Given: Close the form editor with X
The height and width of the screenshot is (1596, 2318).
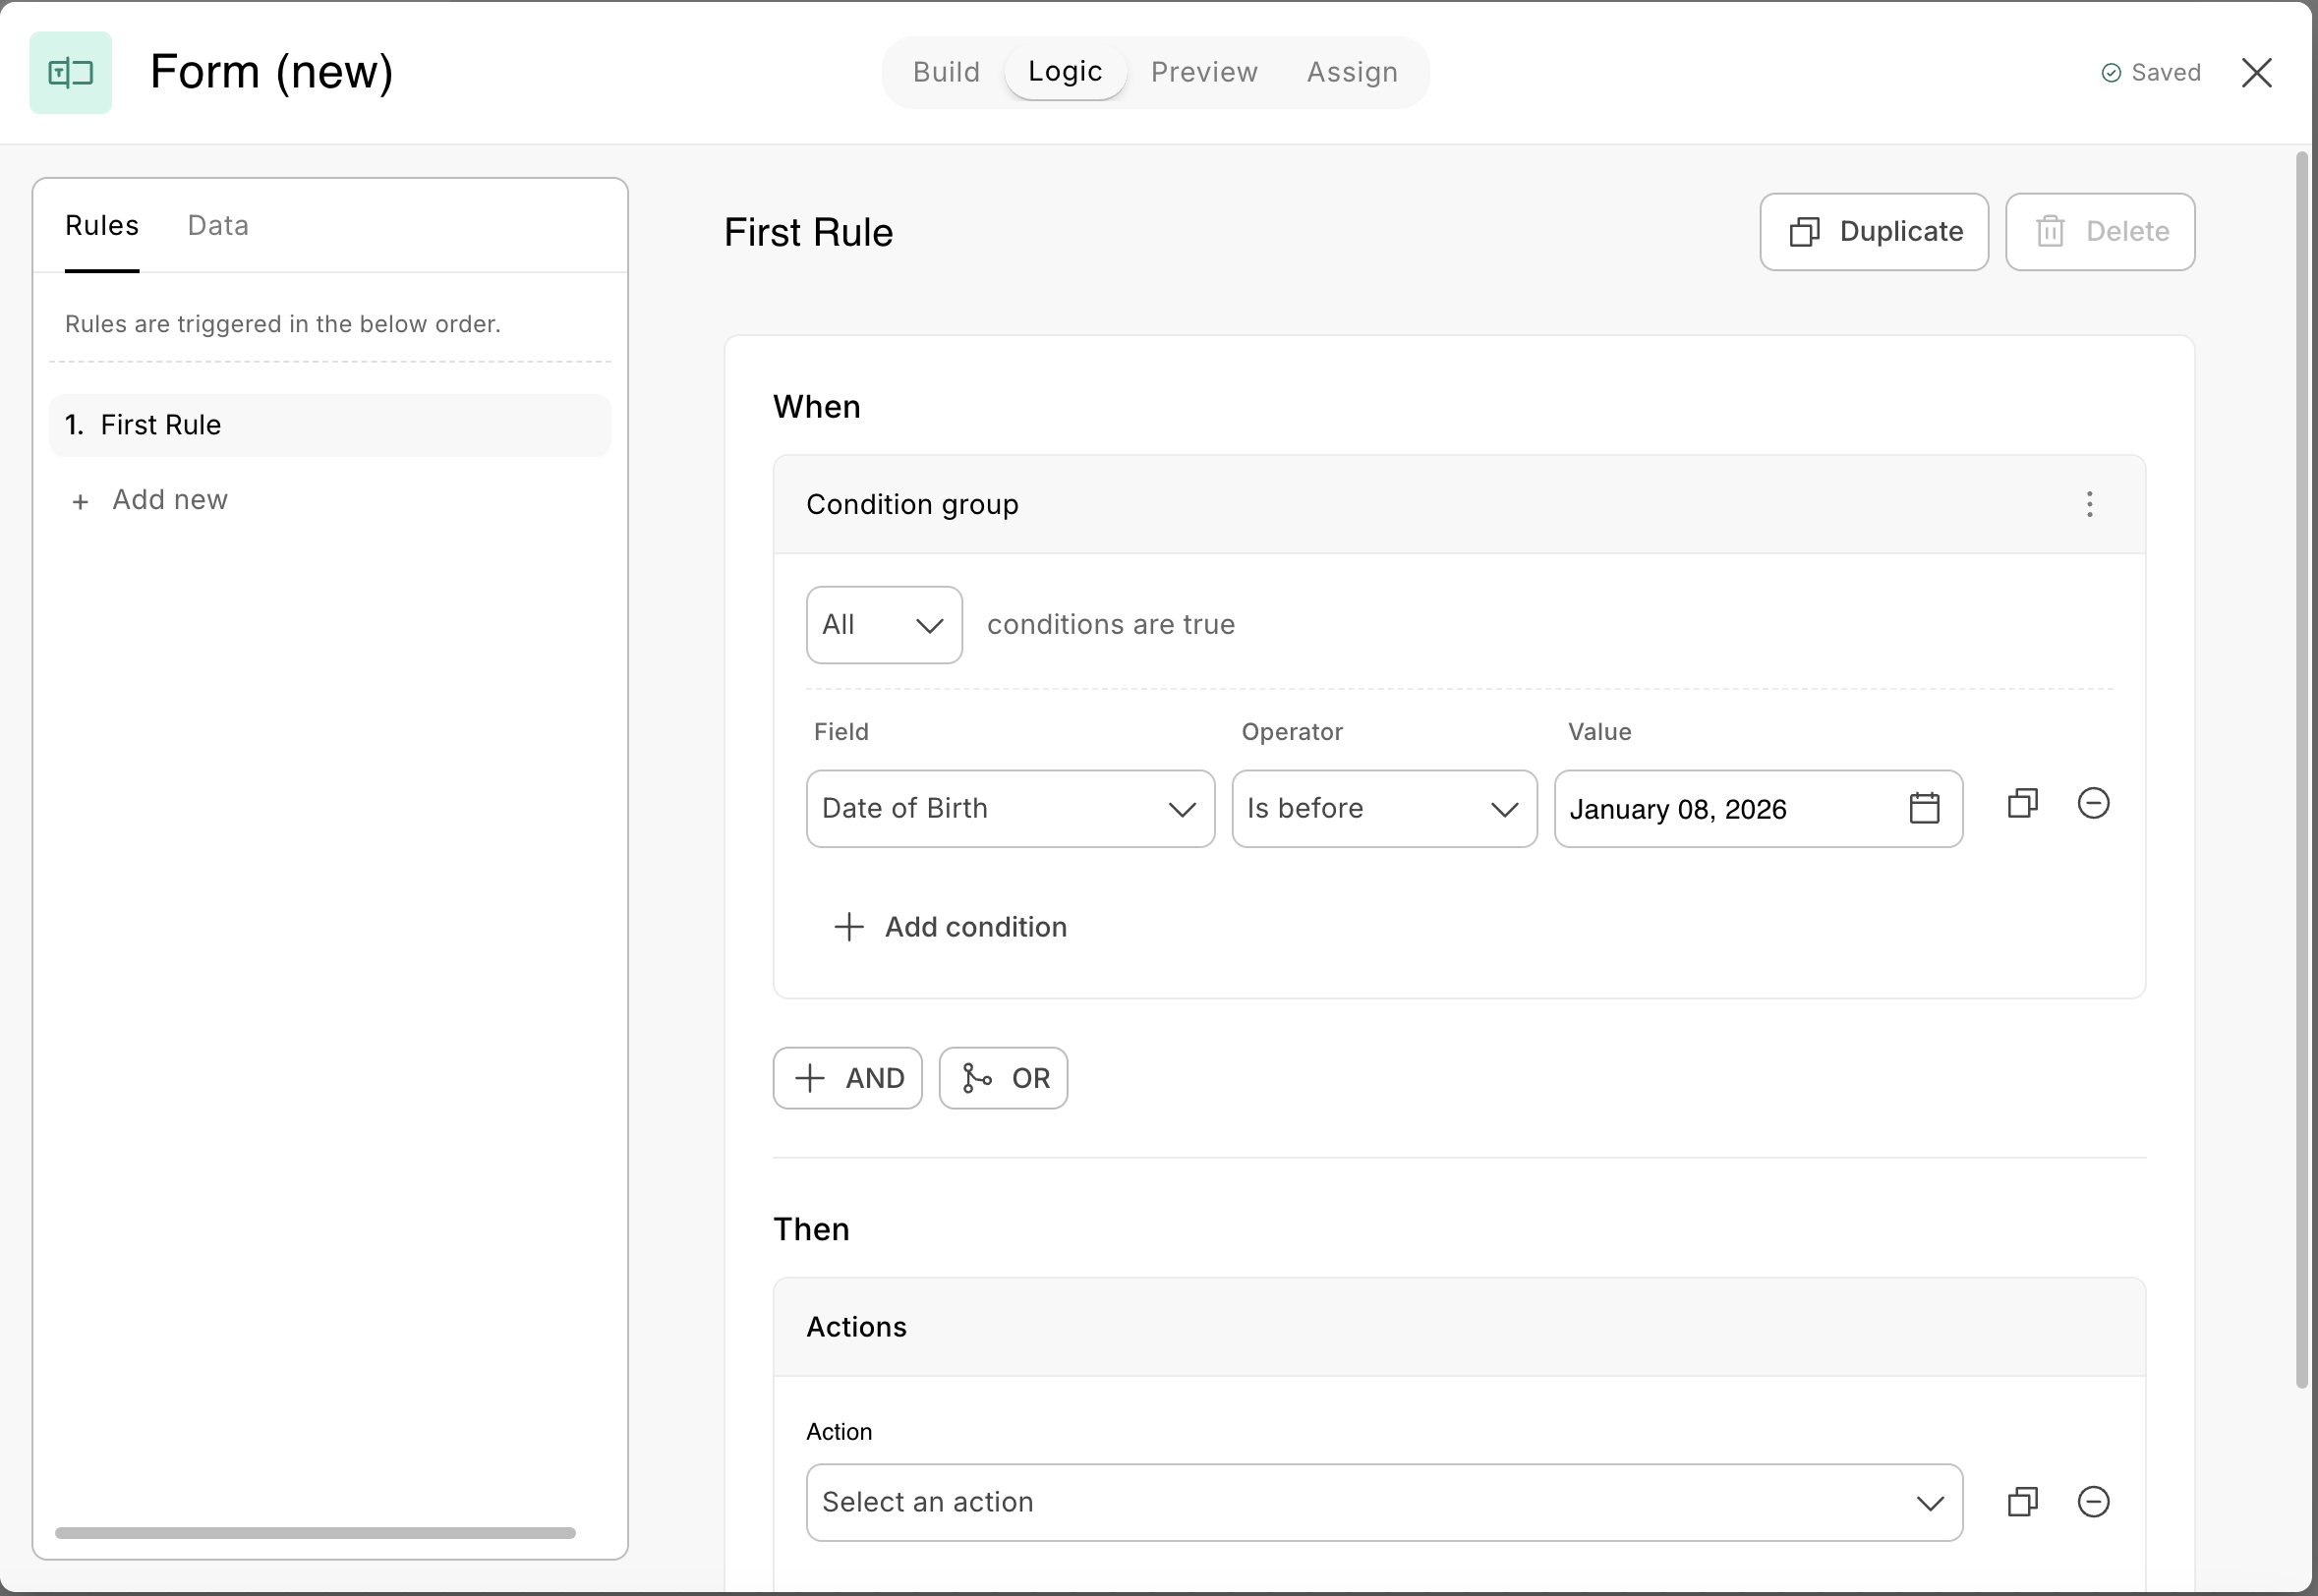Looking at the screenshot, I should coord(2256,72).
